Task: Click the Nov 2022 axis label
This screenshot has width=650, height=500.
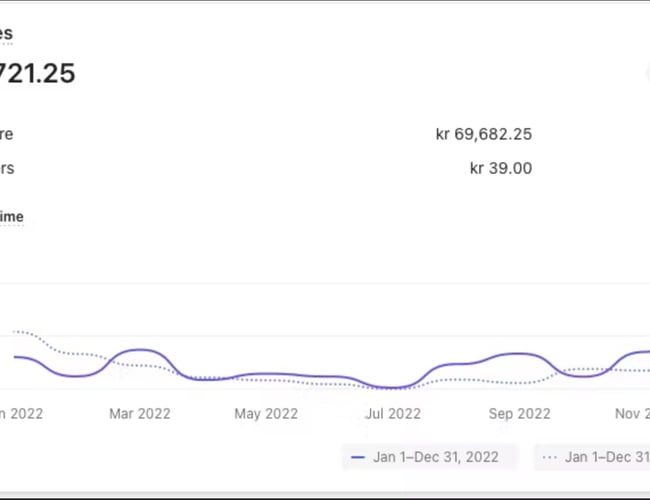Action: [632, 413]
